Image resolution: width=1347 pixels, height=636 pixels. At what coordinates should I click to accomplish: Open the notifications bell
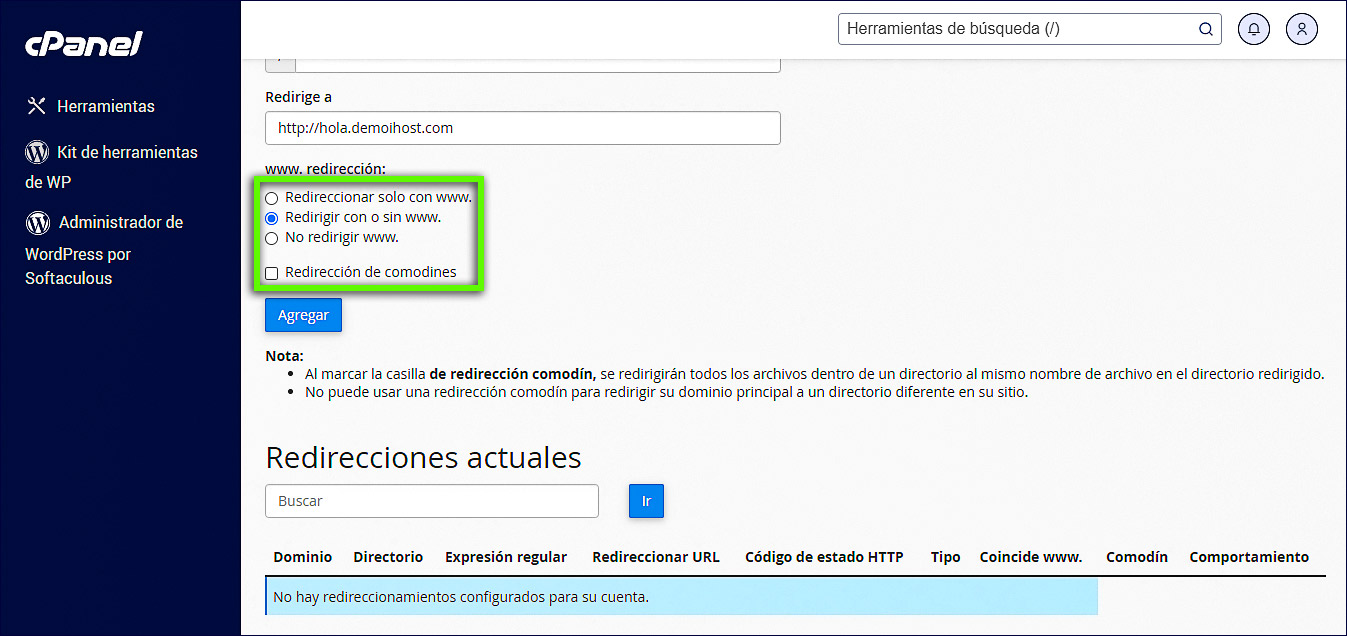click(1253, 29)
